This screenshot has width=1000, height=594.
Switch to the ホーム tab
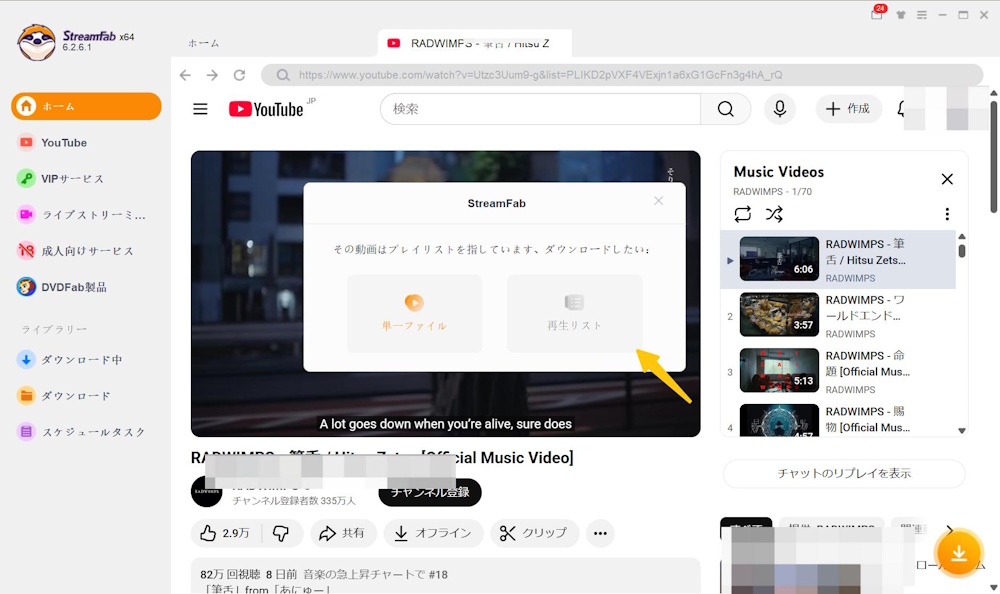(204, 43)
